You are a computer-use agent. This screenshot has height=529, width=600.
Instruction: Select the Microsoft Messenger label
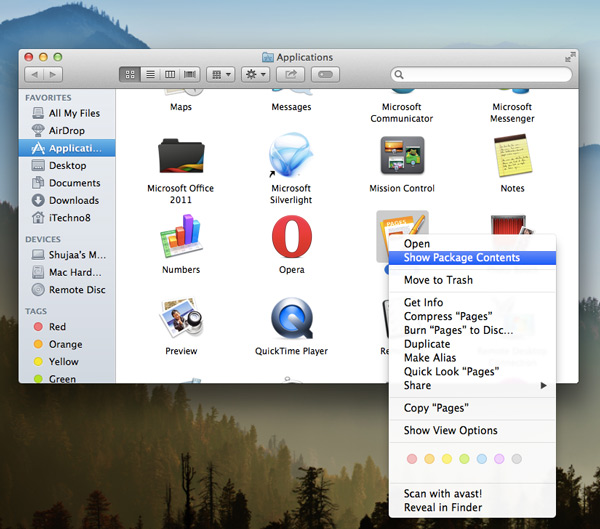[x=512, y=113]
